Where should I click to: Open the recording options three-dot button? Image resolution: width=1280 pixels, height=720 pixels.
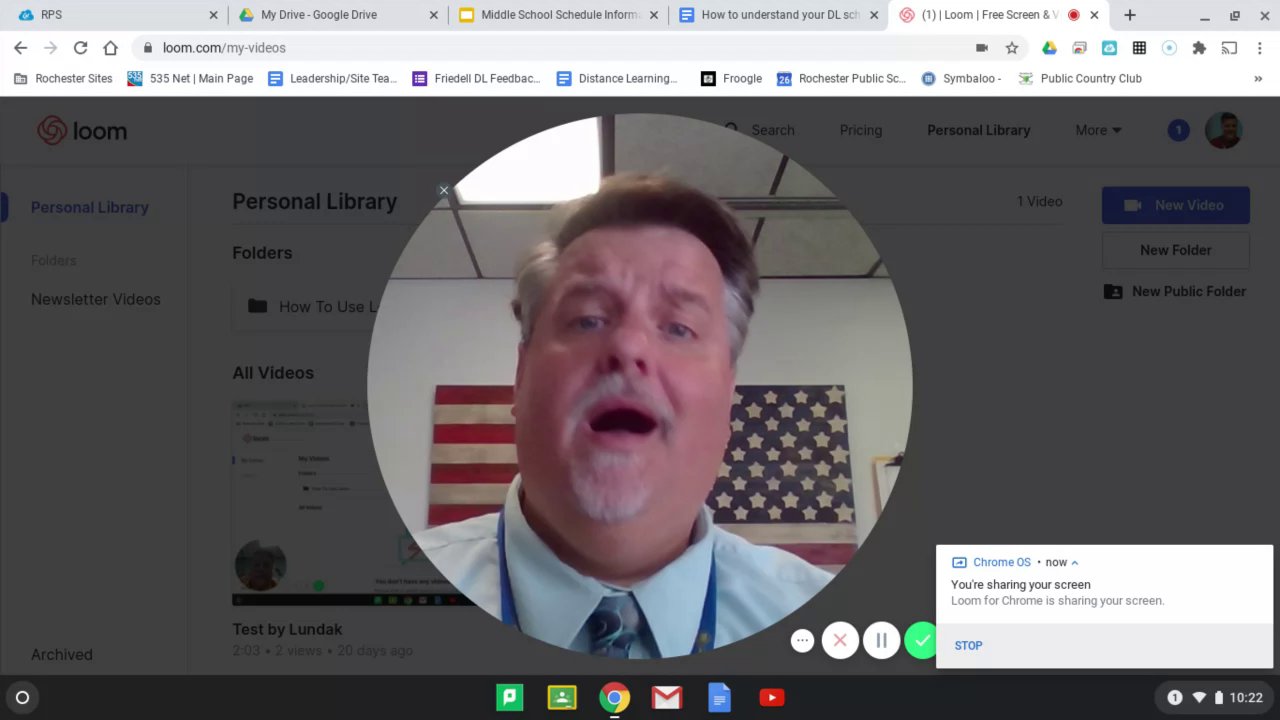pyautogui.click(x=802, y=641)
